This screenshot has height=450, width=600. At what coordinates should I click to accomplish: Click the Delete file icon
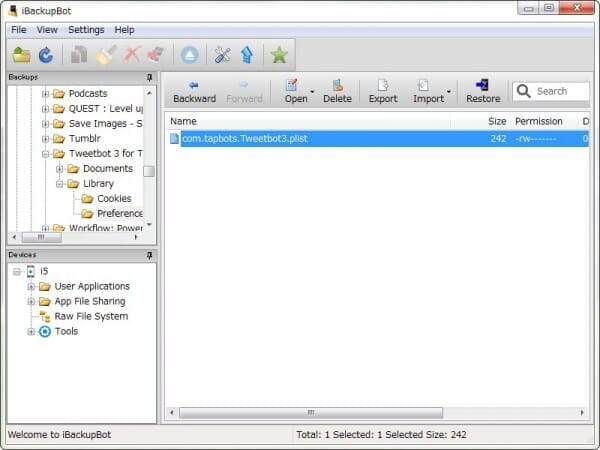click(x=337, y=91)
